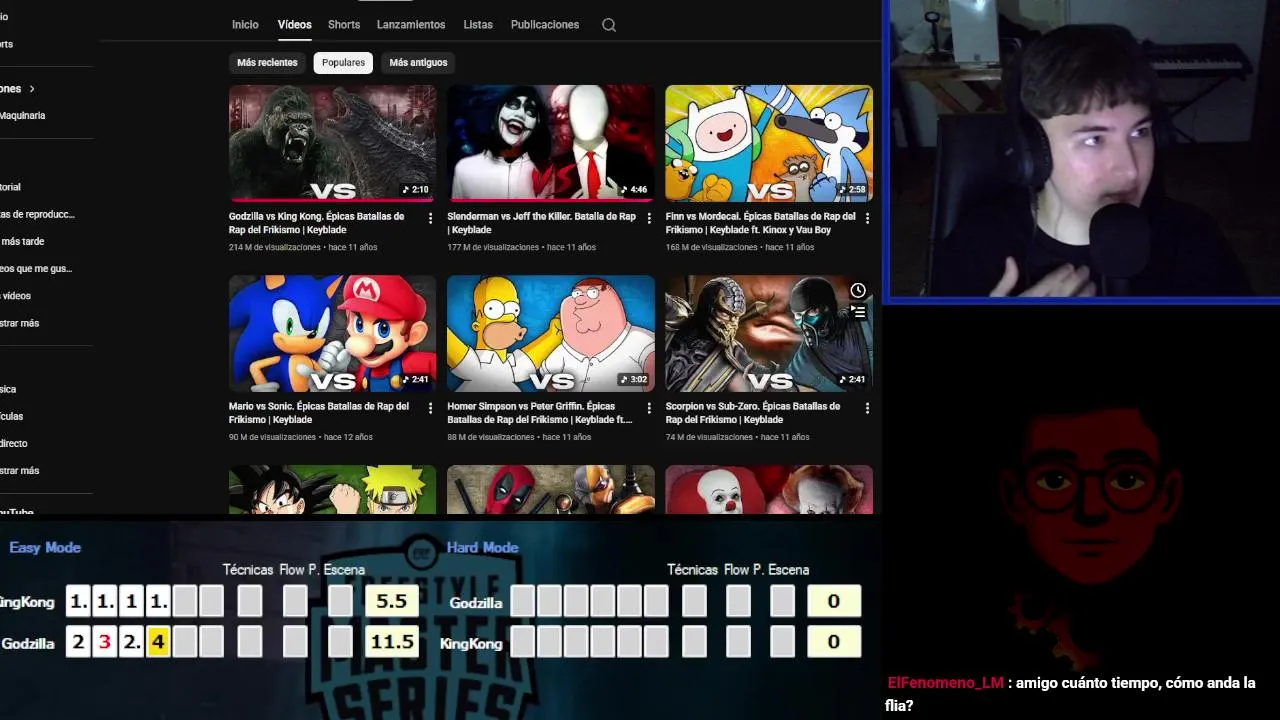Open options menu for Slenderman vs Jeff the Killer video

[x=649, y=218]
